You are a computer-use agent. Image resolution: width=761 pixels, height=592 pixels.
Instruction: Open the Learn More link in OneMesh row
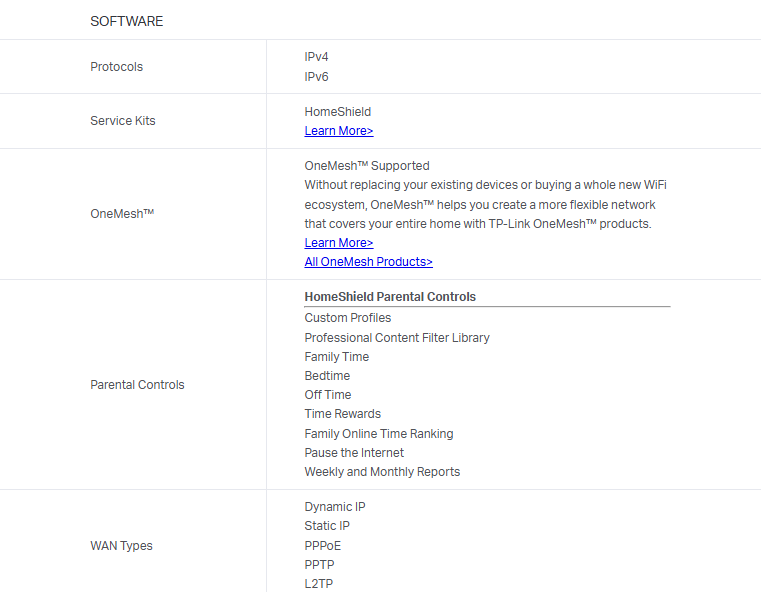pyautogui.click(x=339, y=243)
